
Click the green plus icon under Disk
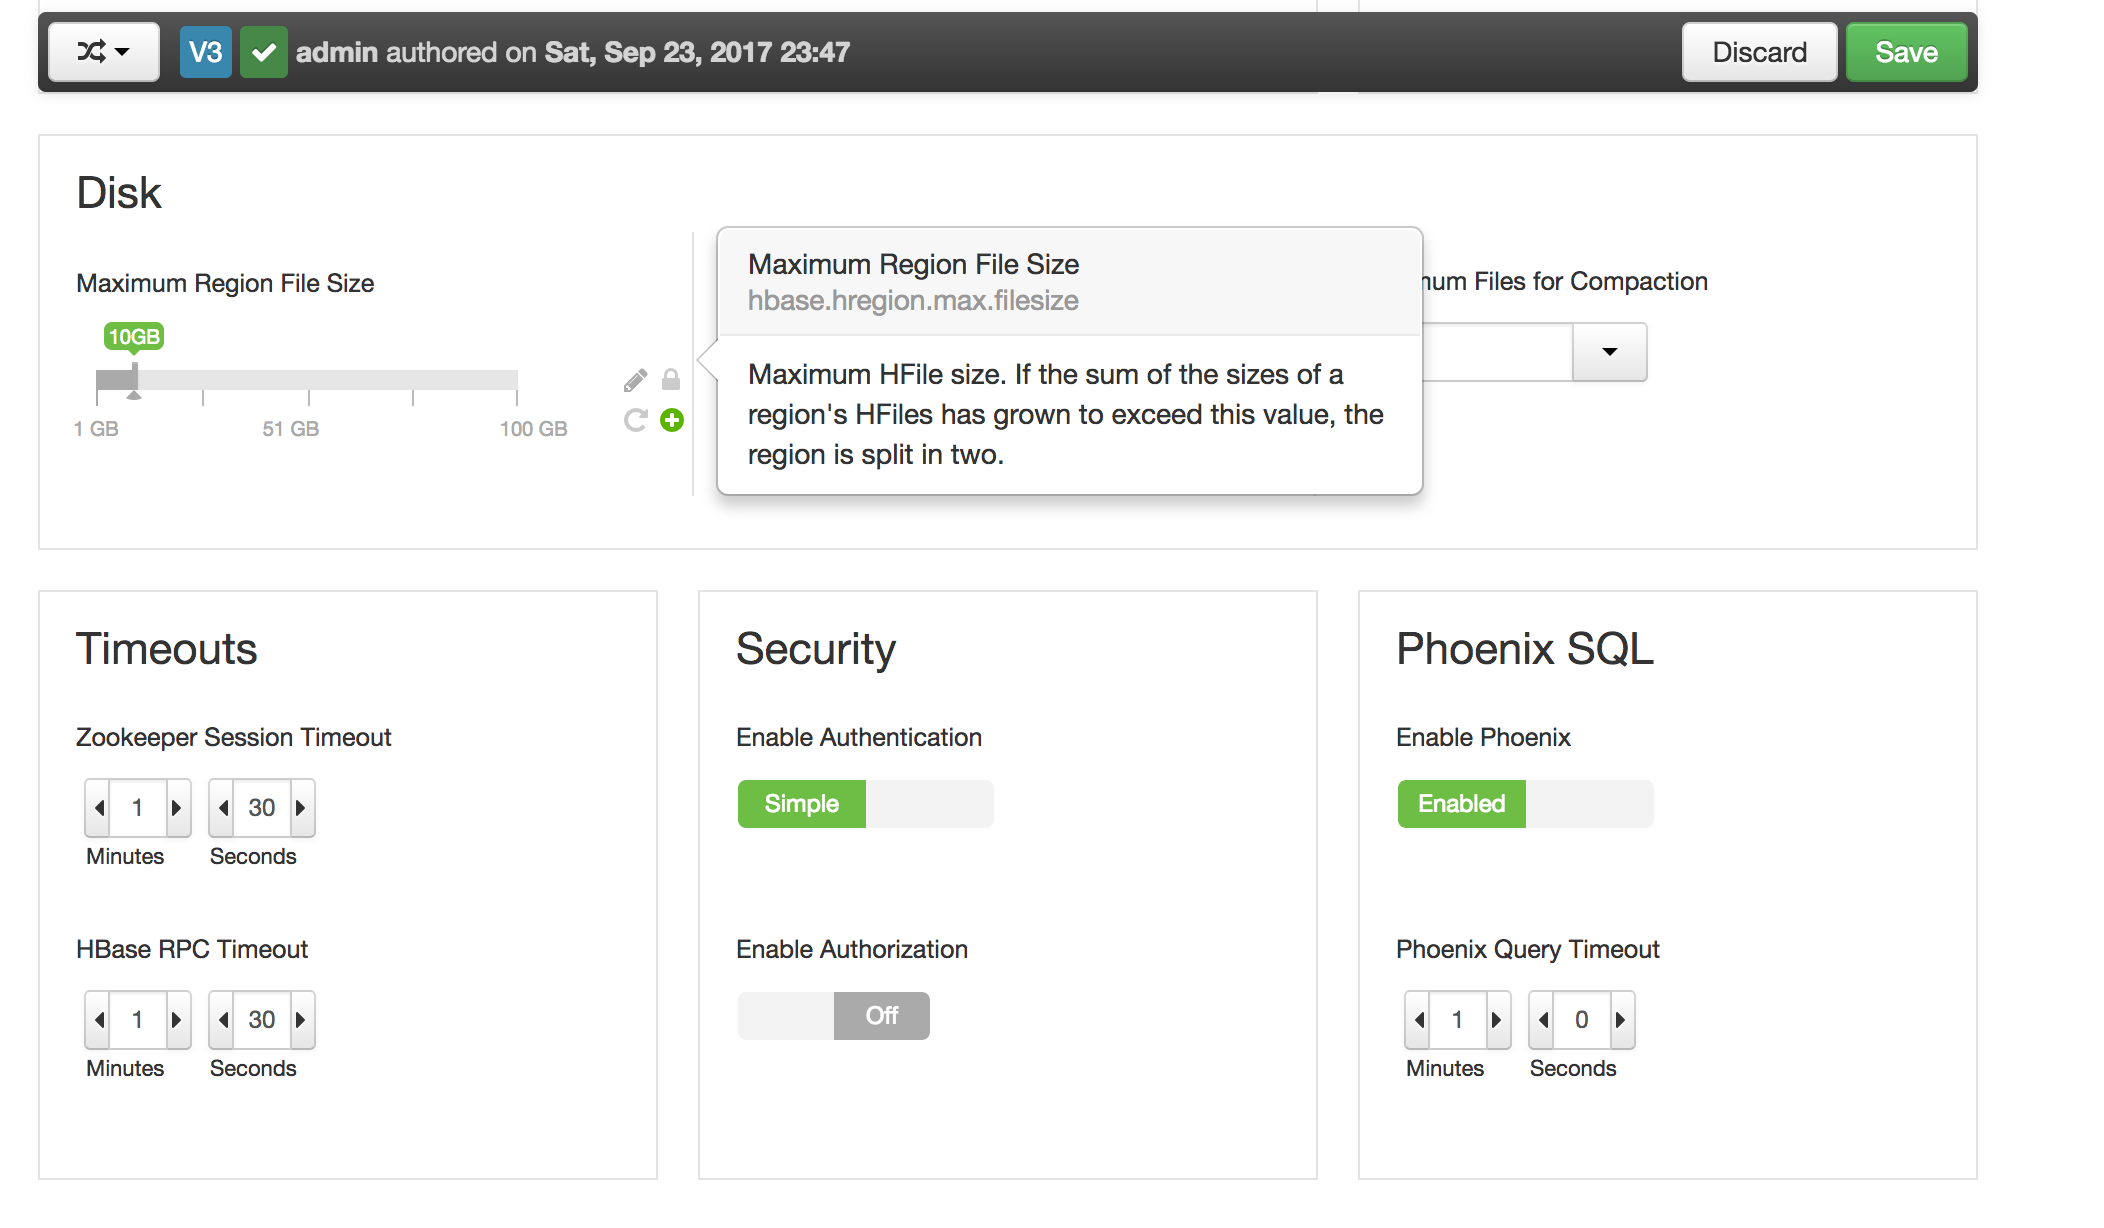(672, 421)
